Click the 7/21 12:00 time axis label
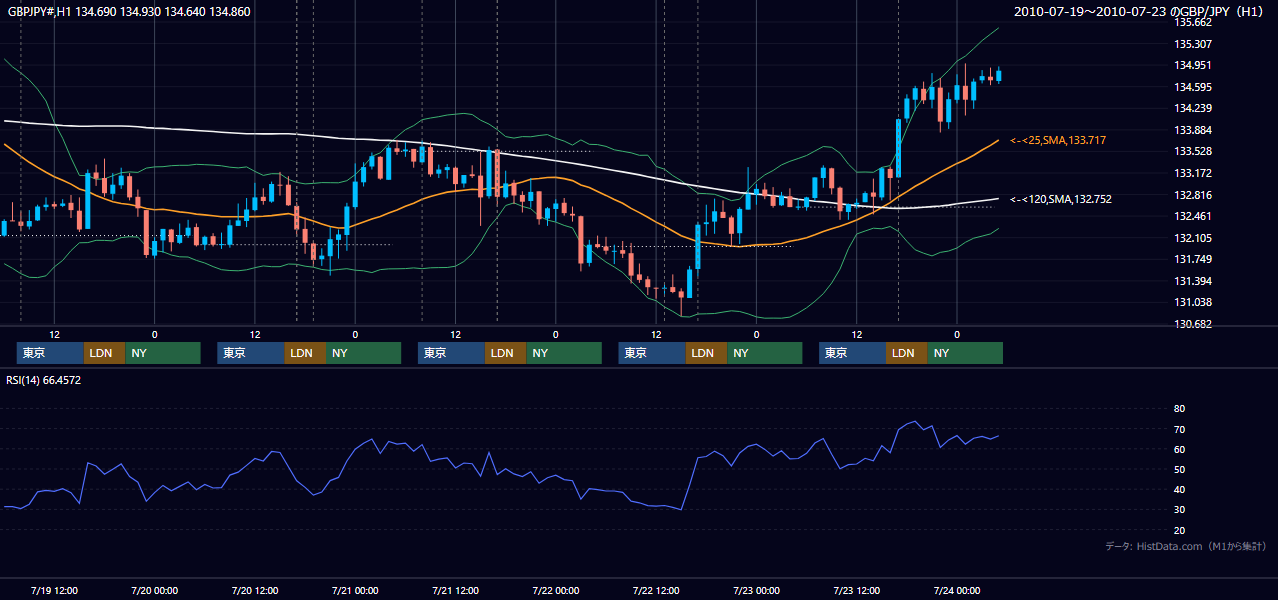Viewport: 1278px width, 600px height. (455, 590)
